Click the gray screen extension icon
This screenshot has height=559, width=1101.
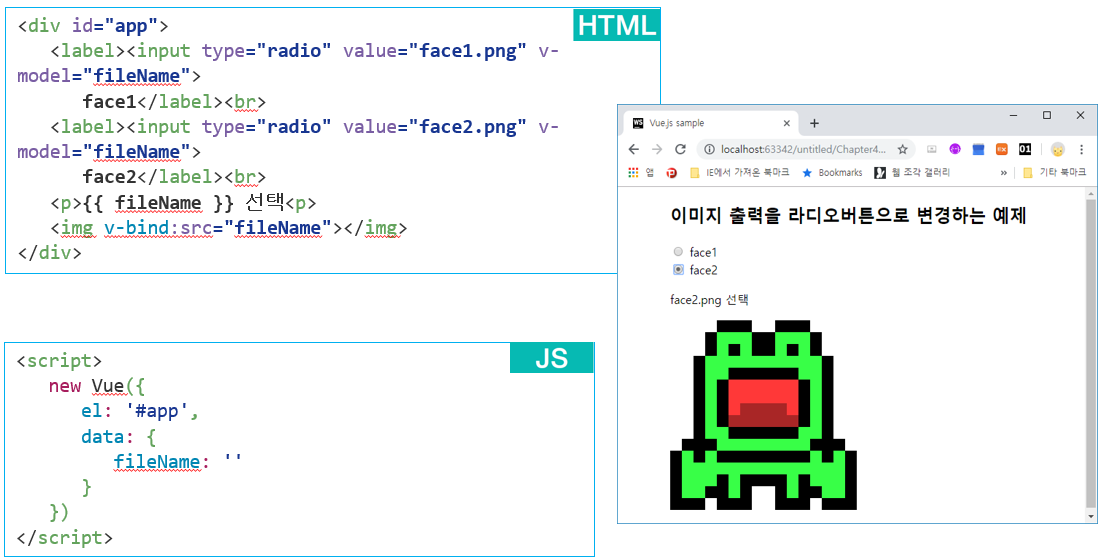[x=932, y=149]
